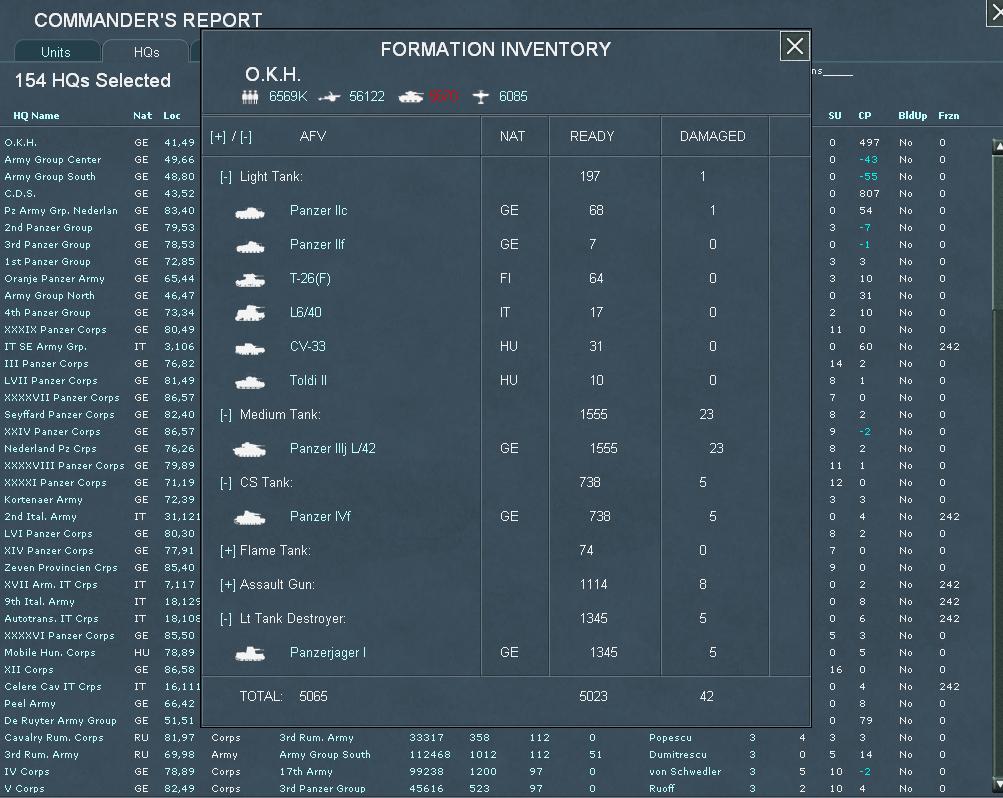Screen dimensions: 1003x798
Task: Click the red AFV count 5570
Action: coord(444,97)
